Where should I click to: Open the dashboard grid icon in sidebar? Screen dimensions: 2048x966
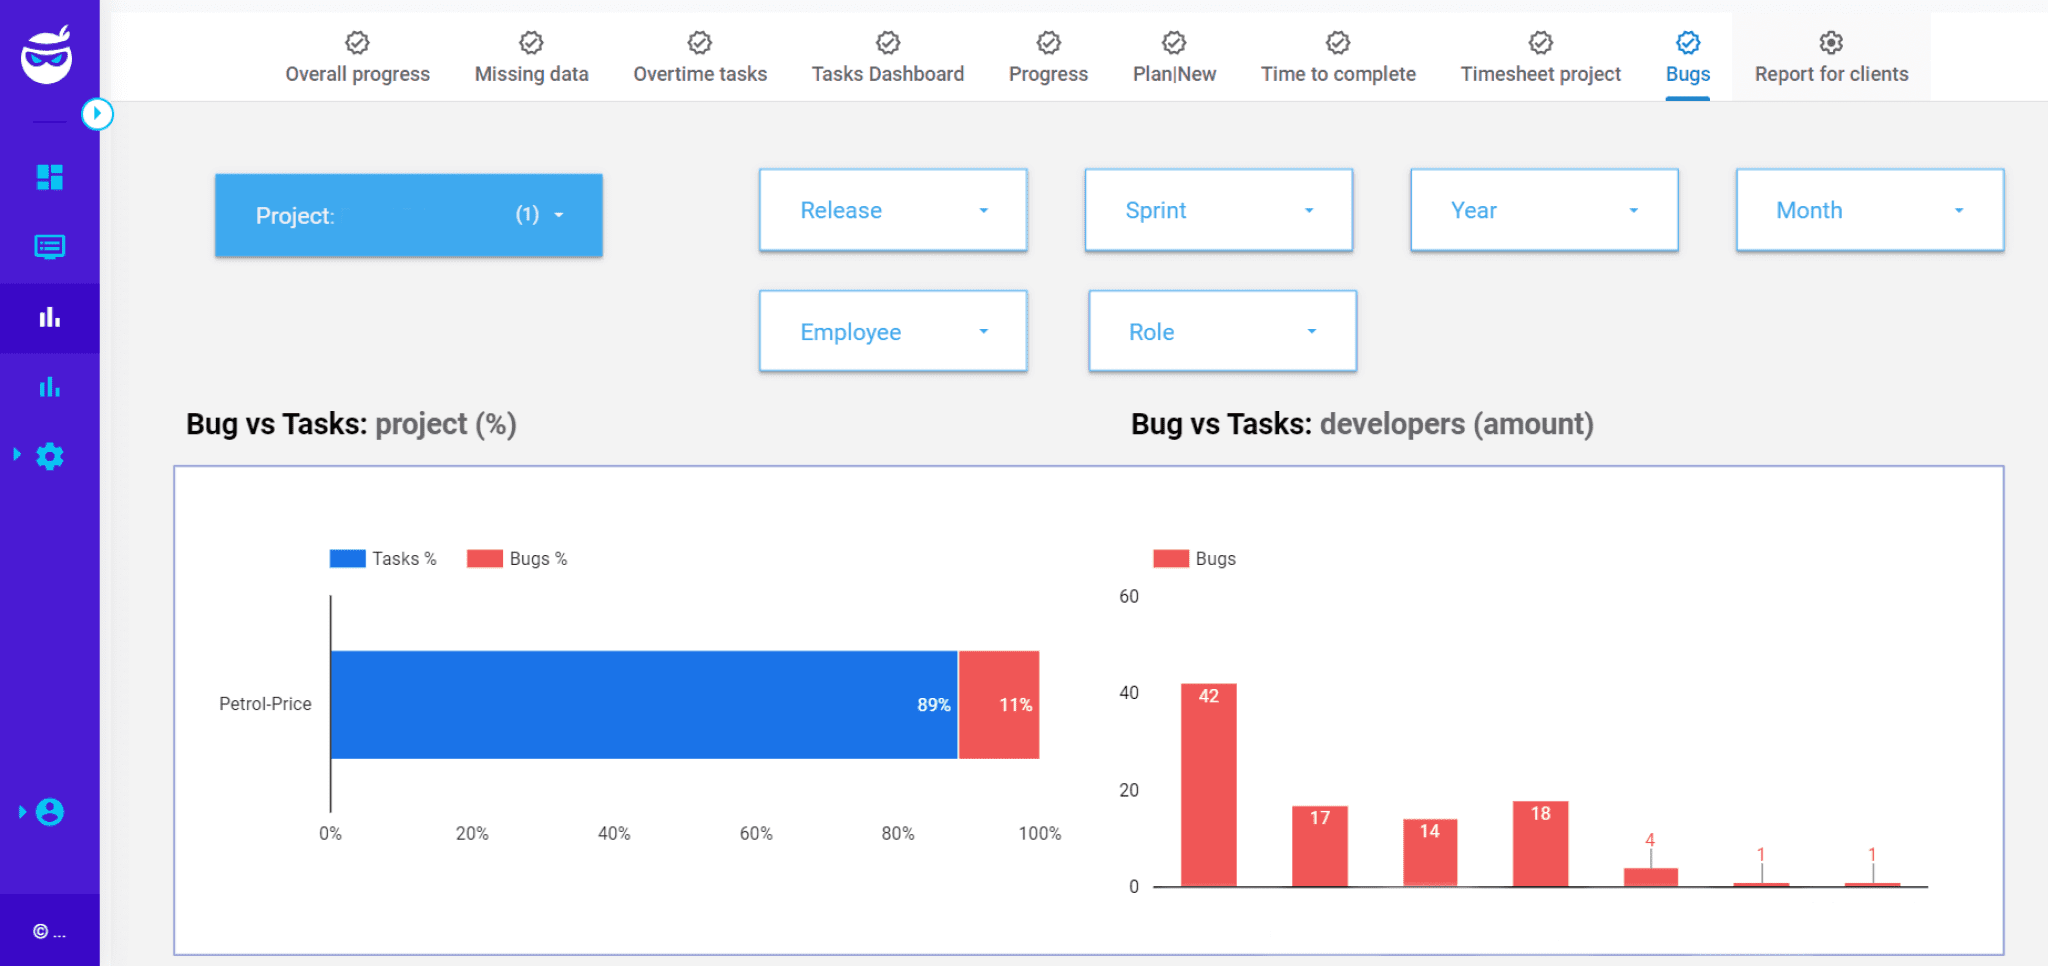point(49,177)
